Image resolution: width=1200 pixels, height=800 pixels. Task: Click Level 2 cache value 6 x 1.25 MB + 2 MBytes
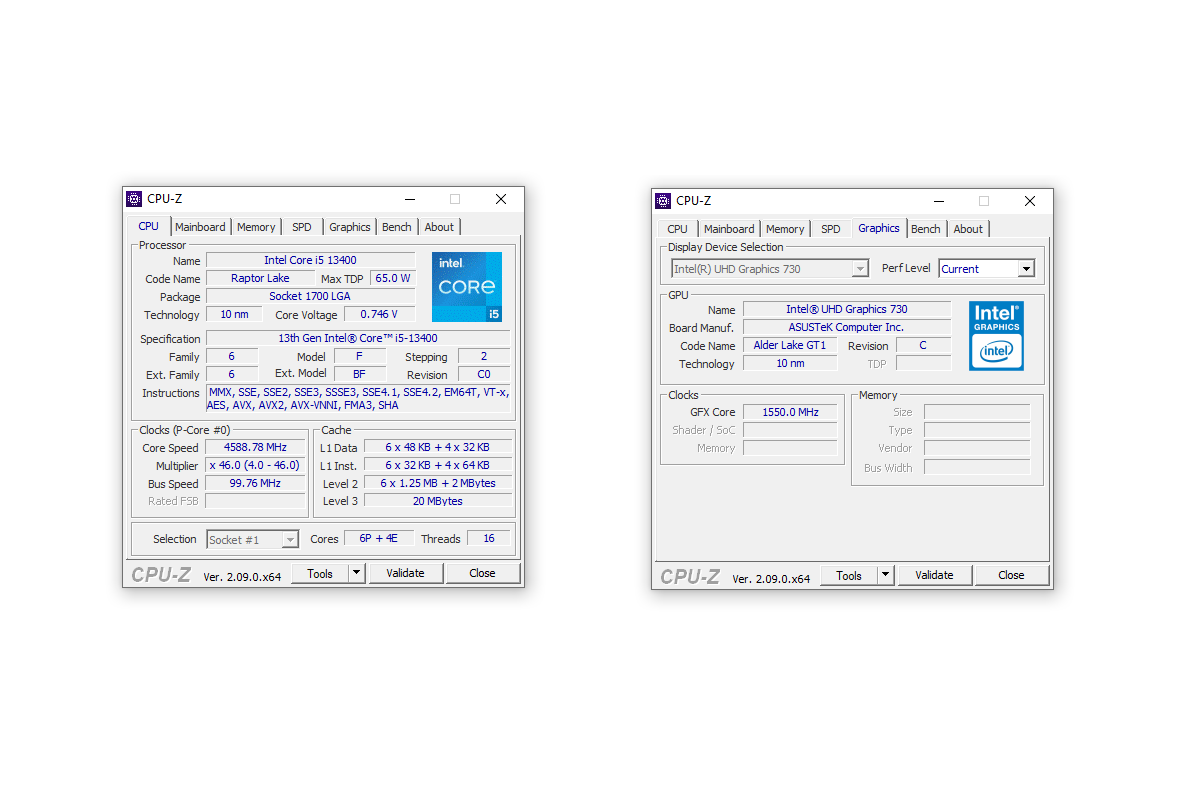point(437,483)
